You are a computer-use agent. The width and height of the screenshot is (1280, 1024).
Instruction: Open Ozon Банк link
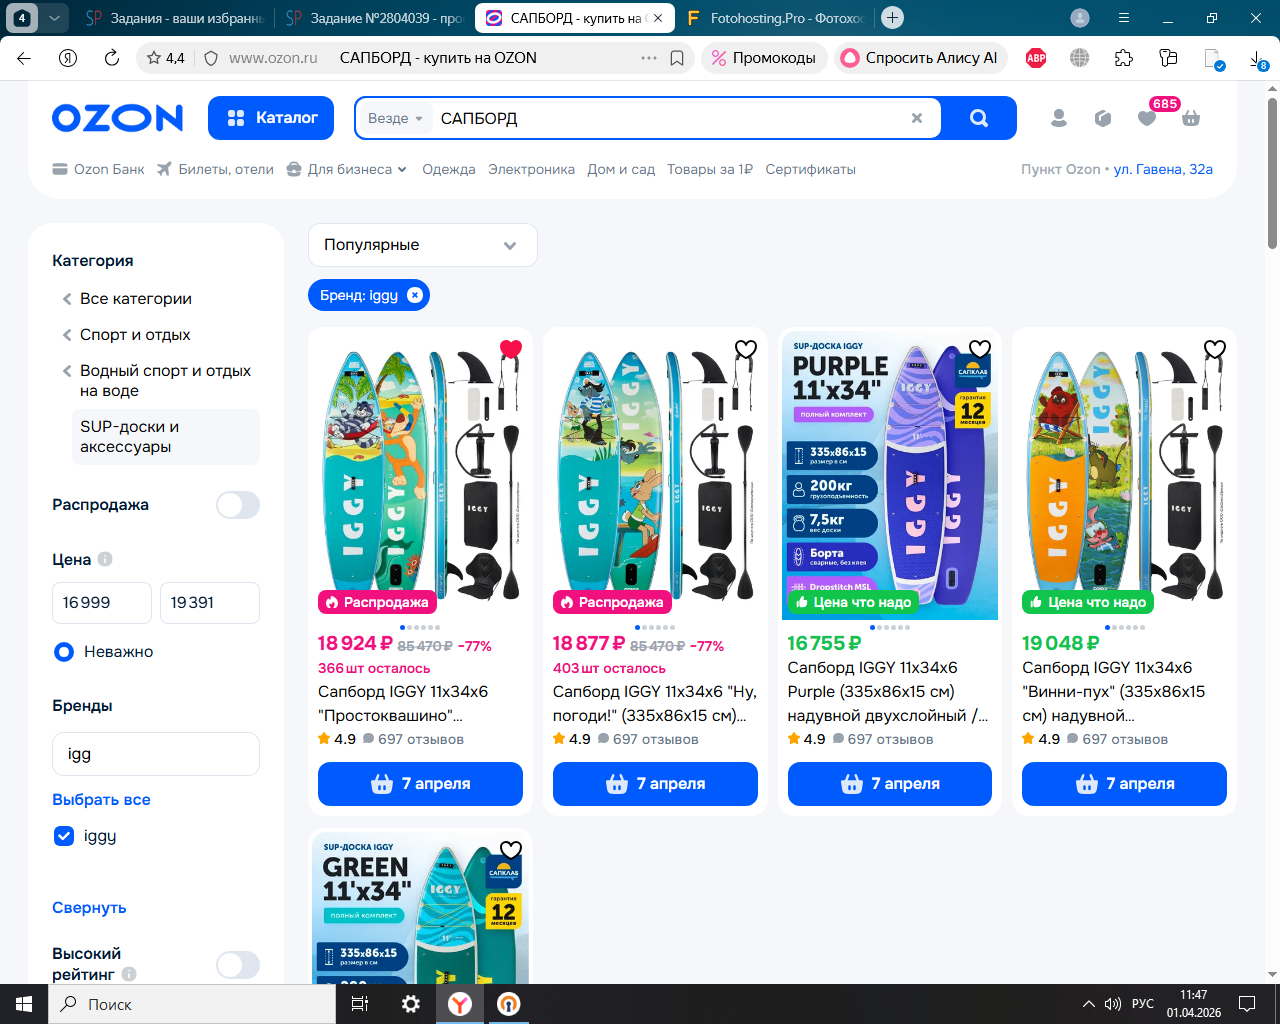pyautogui.click(x=98, y=169)
